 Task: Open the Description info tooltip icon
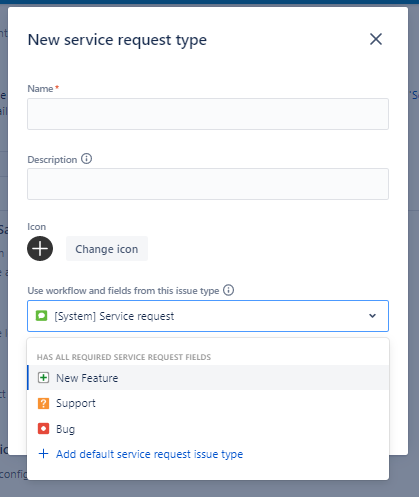86,159
